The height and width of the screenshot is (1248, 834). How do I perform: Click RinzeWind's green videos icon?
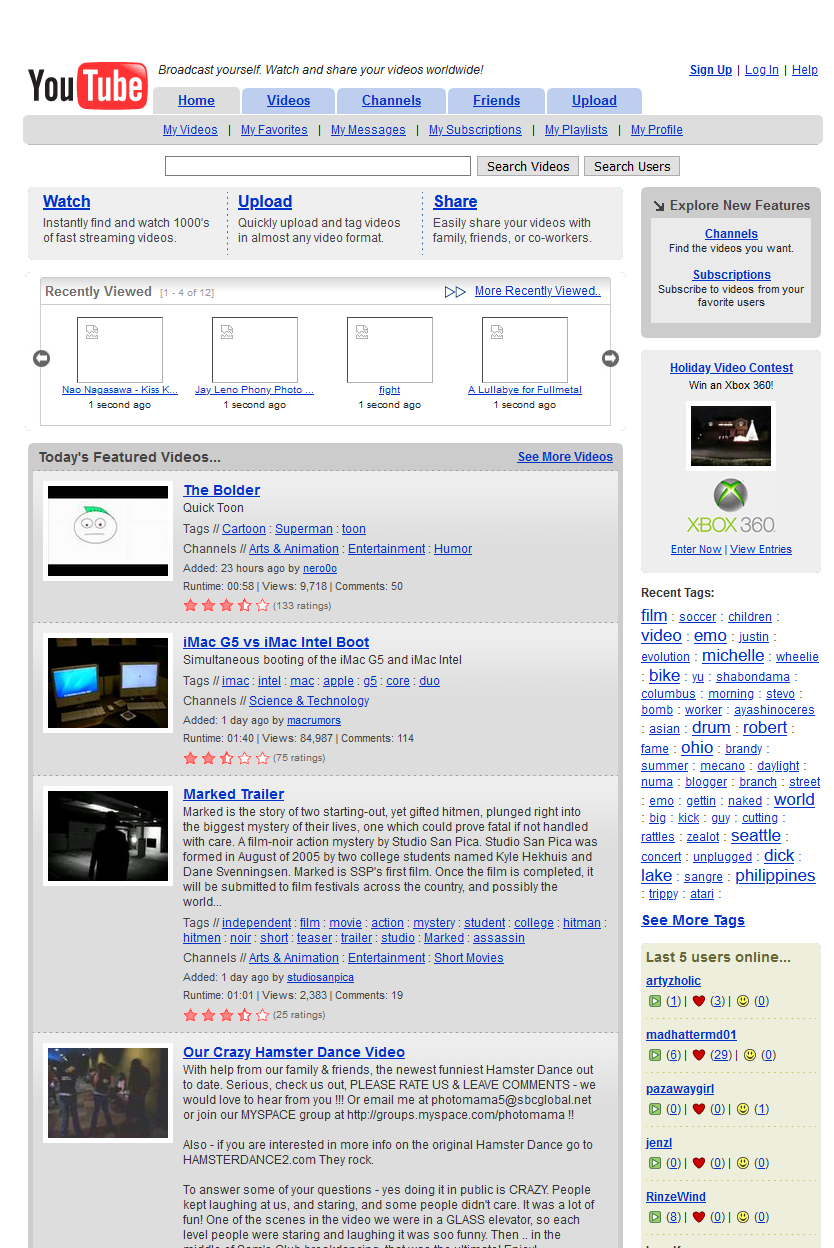point(654,1217)
